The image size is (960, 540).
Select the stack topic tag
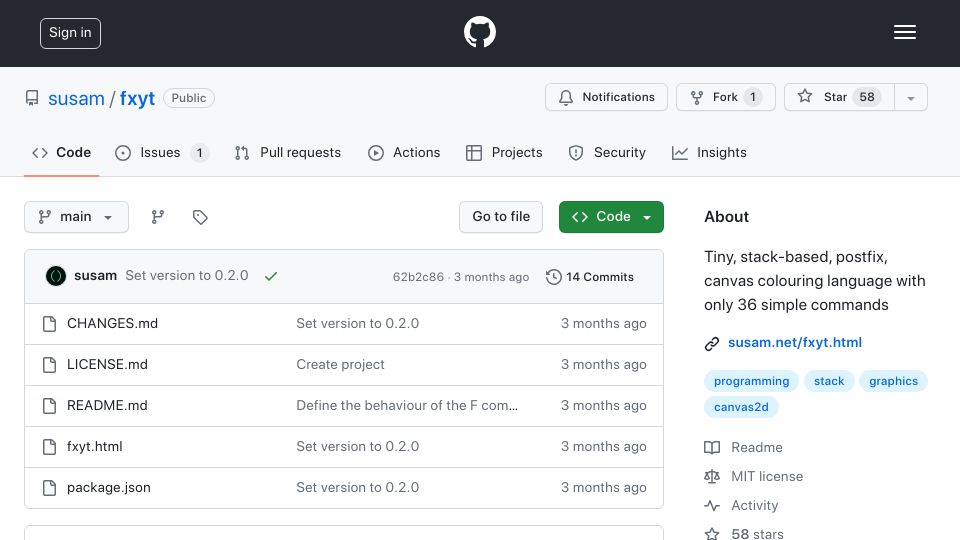pos(829,381)
